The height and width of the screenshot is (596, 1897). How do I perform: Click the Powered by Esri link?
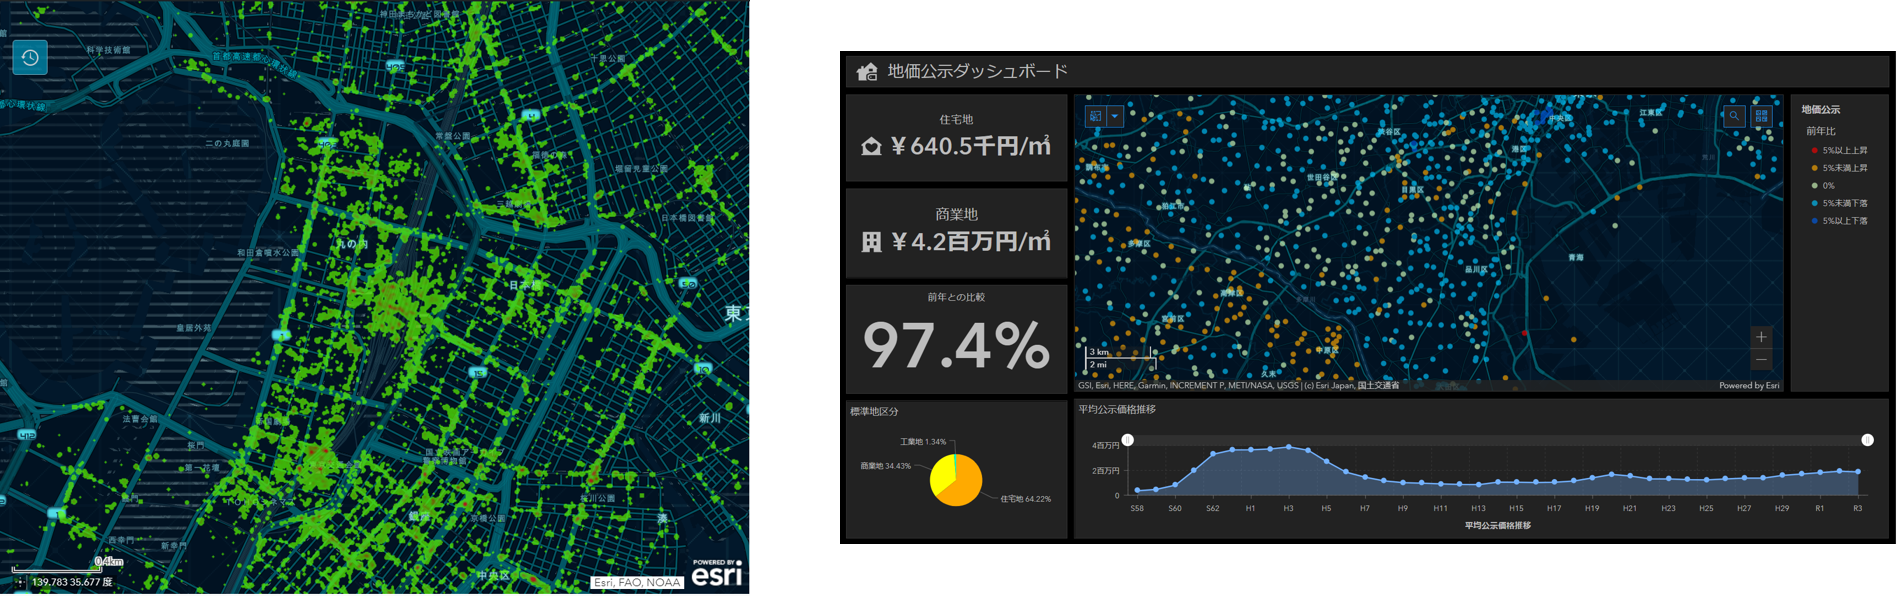click(1748, 385)
